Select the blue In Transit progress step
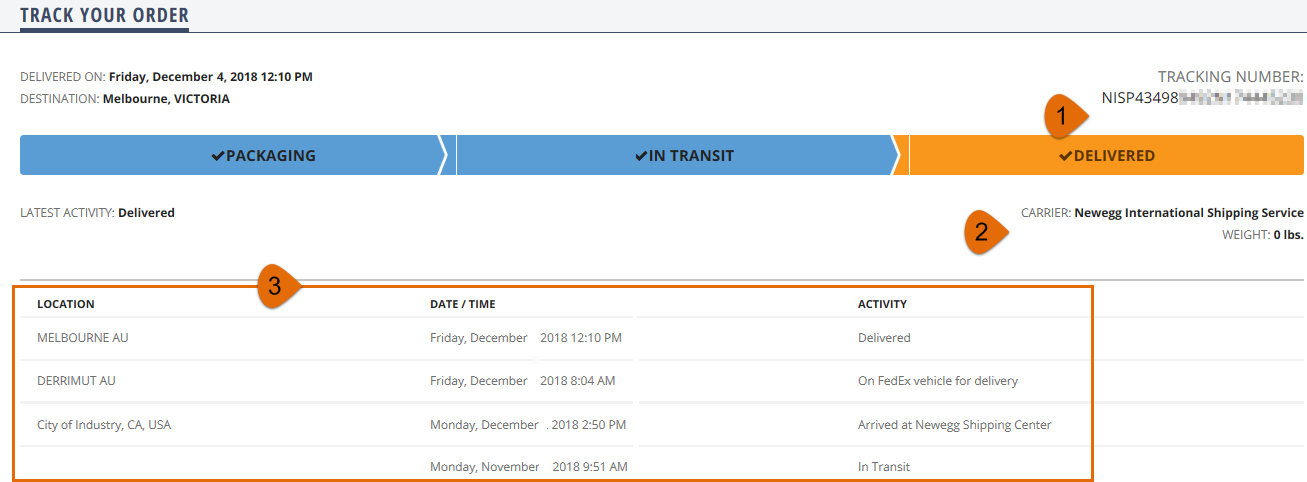The height and width of the screenshot is (482, 1307). pyautogui.click(x=677, y=156)
